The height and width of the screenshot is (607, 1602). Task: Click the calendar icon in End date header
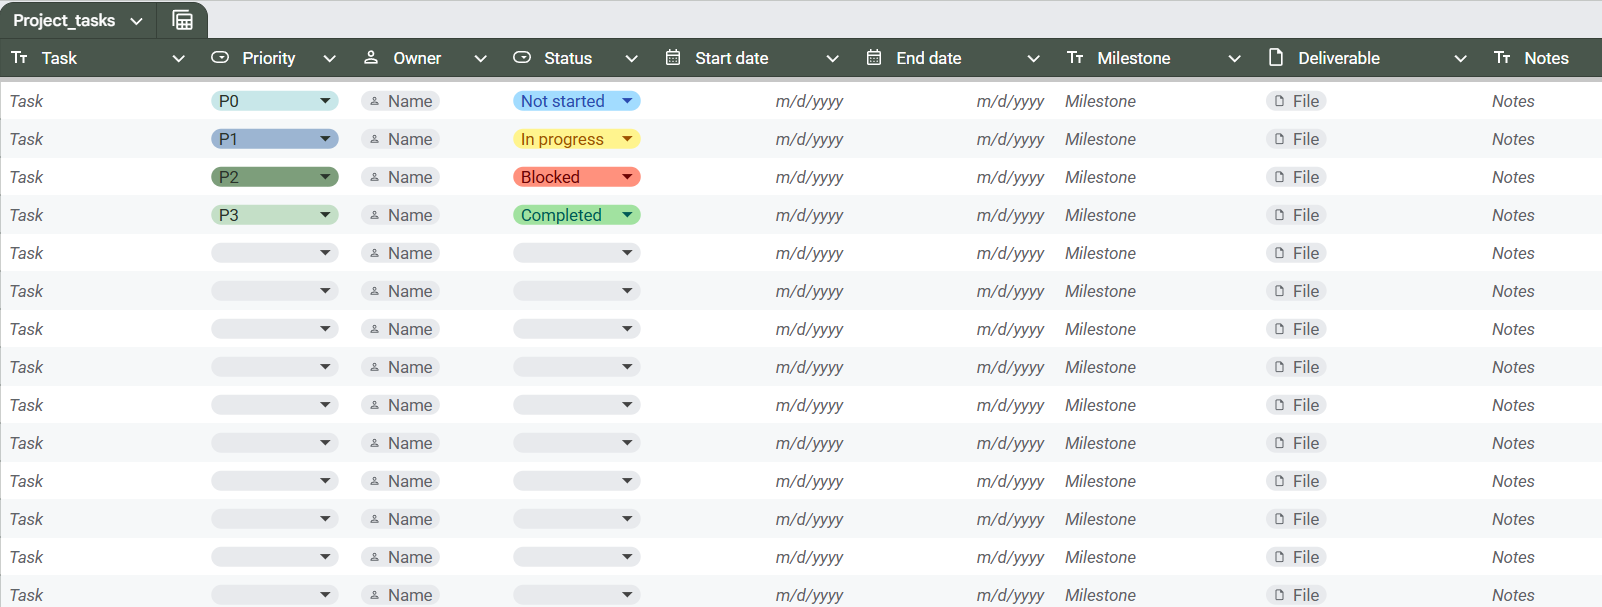pos(874,58)
